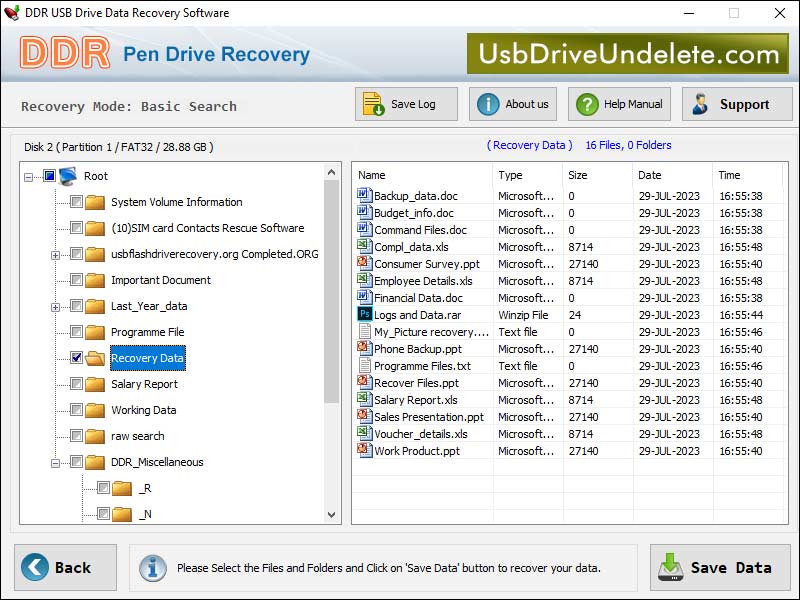Open the UsbDriveUndelete.com banner link
Image resolution: width=800 pixels, height=600 pixels.
click(628, 54)
